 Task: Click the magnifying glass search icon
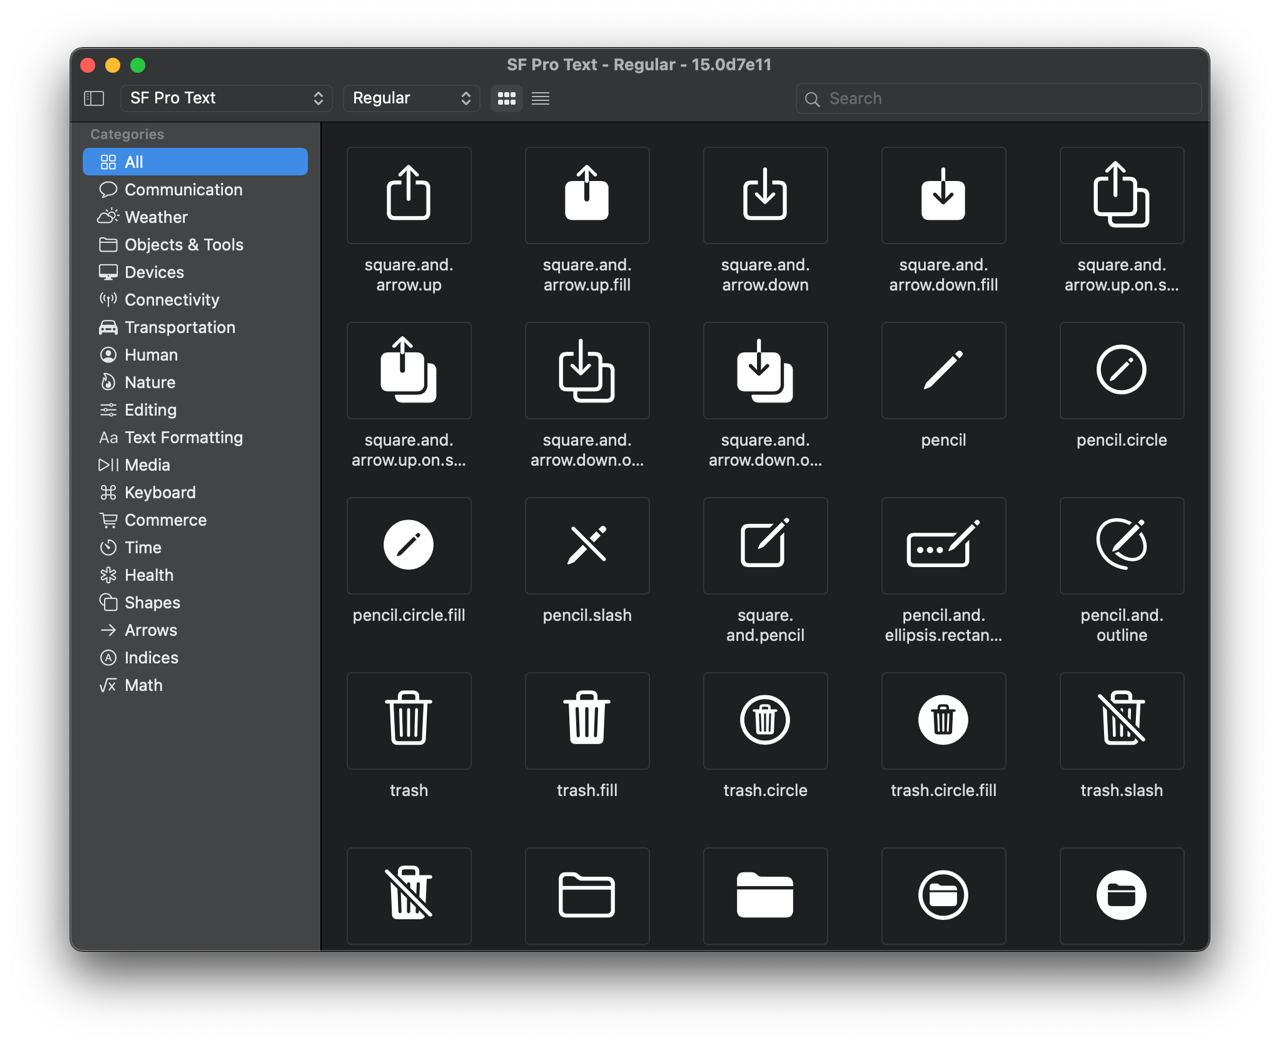point(812,99)
